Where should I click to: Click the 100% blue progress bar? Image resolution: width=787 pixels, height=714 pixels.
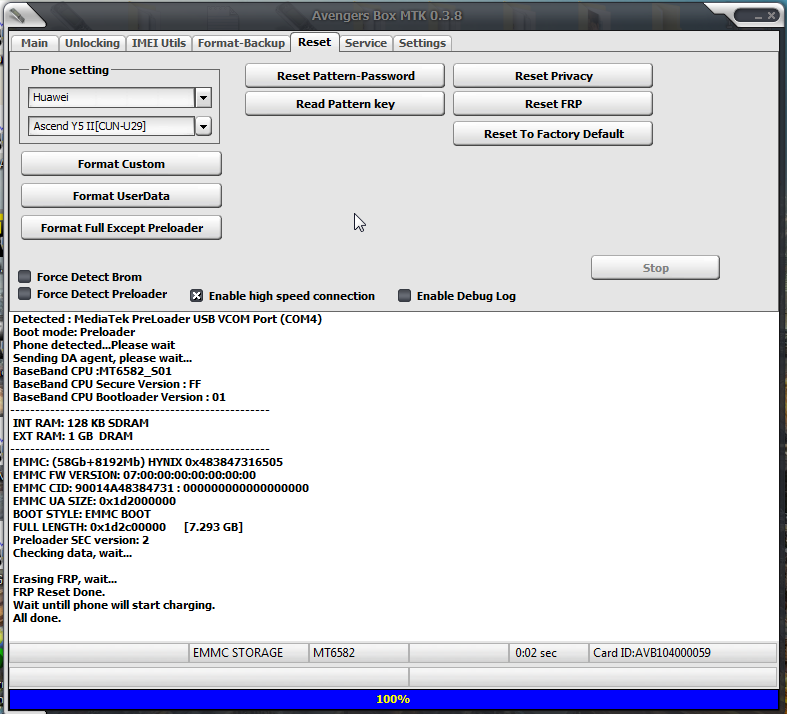click(393, 699)
